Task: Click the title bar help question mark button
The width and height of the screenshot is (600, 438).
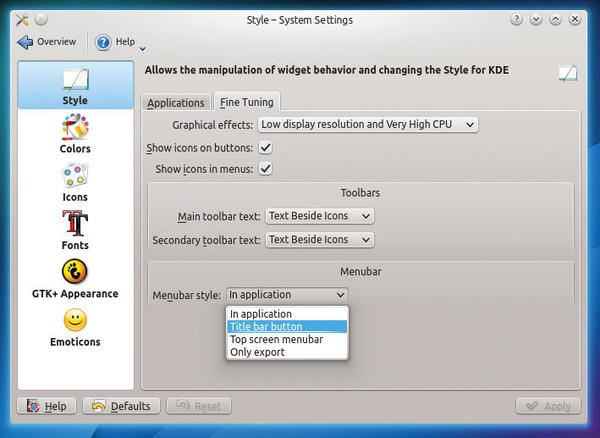Action: 517,19
